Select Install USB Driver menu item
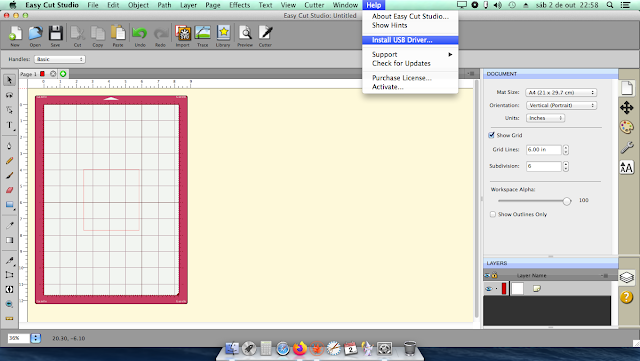This screenshot has width=640, height=361. click(410, 40)
